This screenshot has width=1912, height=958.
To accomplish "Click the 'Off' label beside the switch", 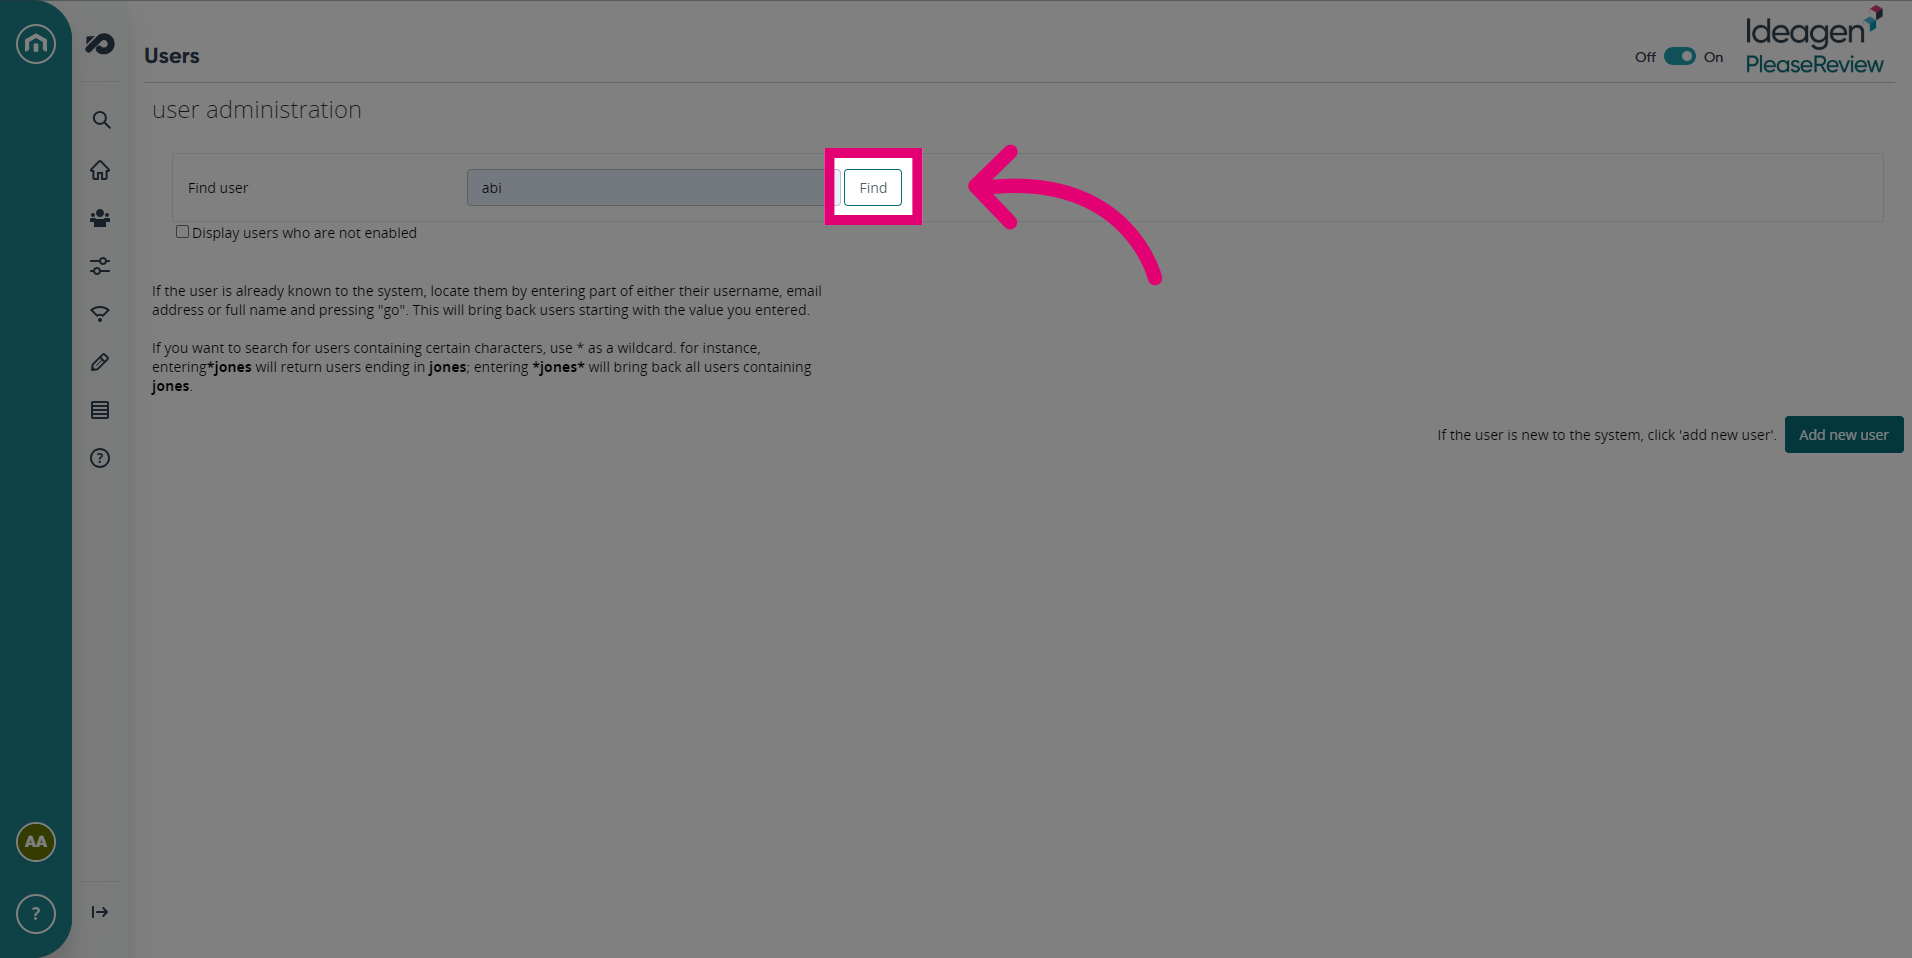I will (x=1645, y=57).
